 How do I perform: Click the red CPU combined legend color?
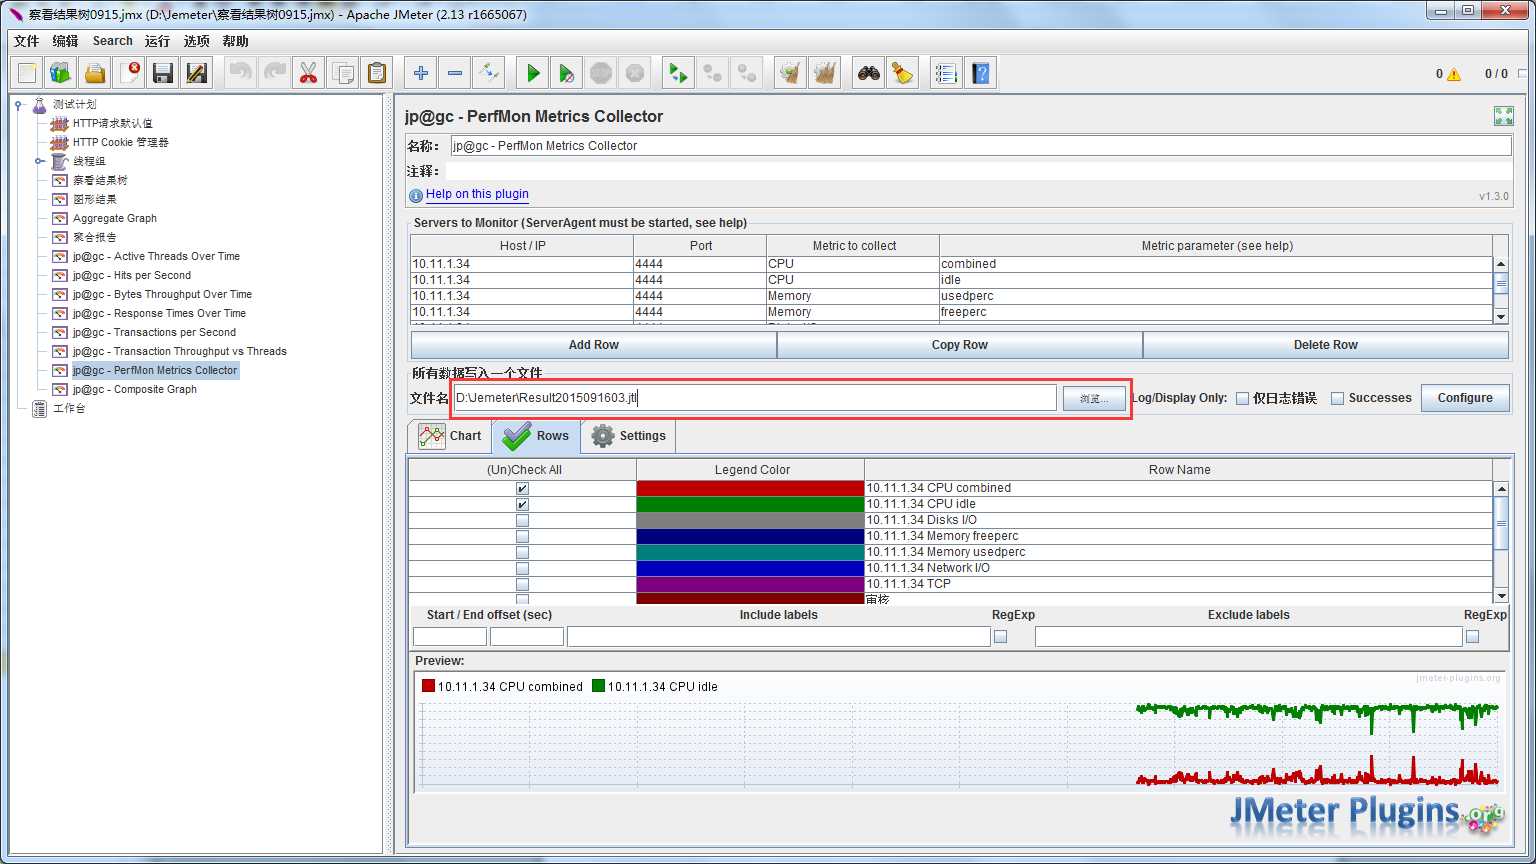(750, 488)
